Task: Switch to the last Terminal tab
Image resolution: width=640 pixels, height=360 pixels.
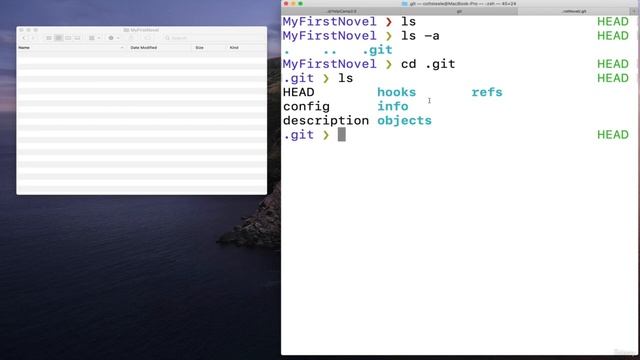Action: 573,11
